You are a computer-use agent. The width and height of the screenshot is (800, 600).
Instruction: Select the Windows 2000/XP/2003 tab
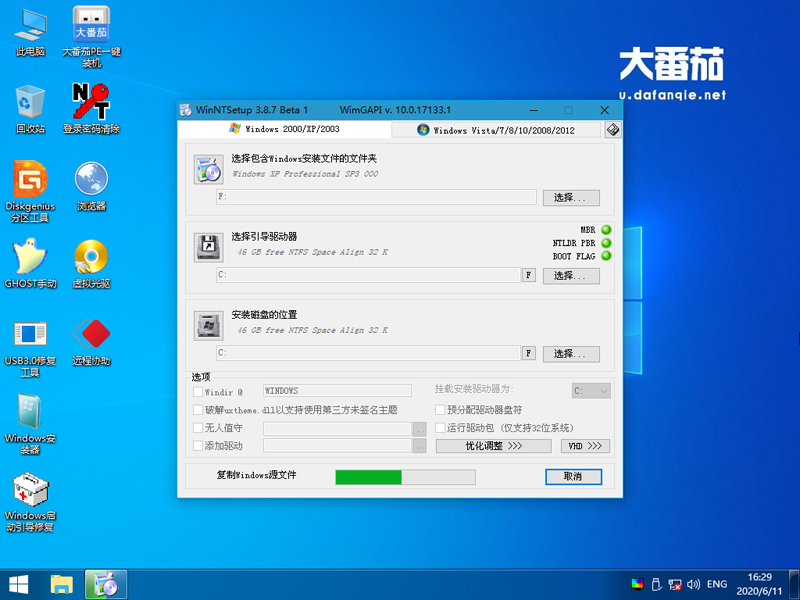[x=300, y=129]
